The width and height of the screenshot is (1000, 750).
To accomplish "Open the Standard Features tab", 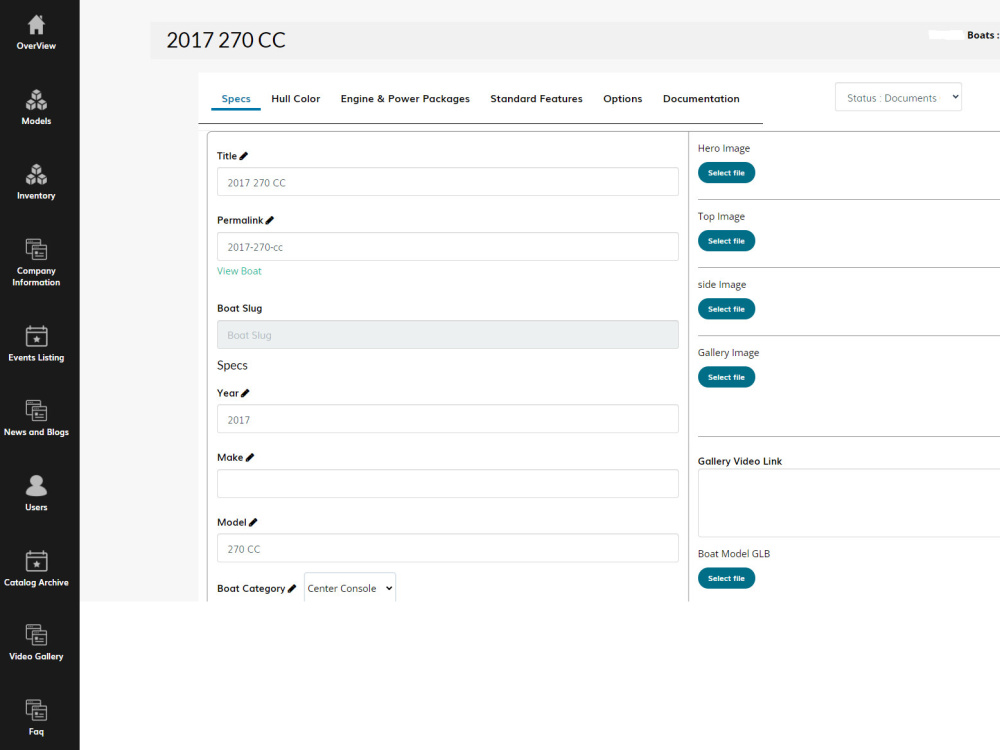I will [536, 99].
